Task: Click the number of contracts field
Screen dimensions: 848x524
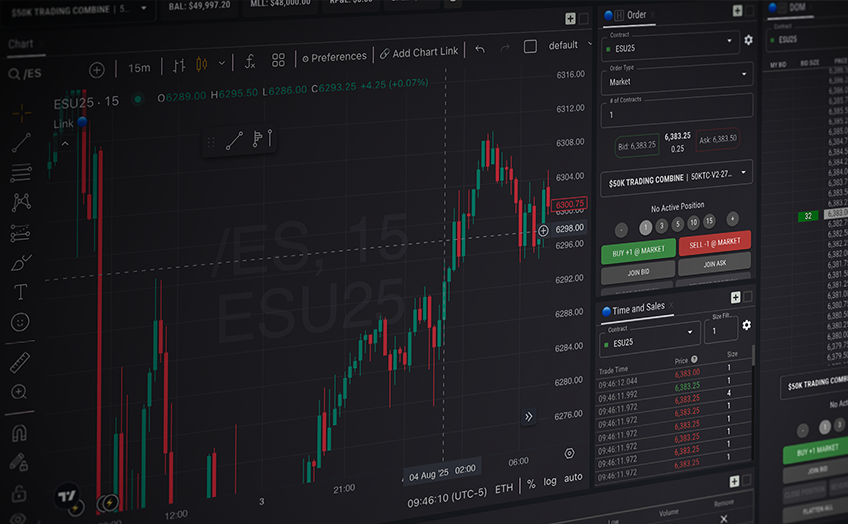Action: 676,112
